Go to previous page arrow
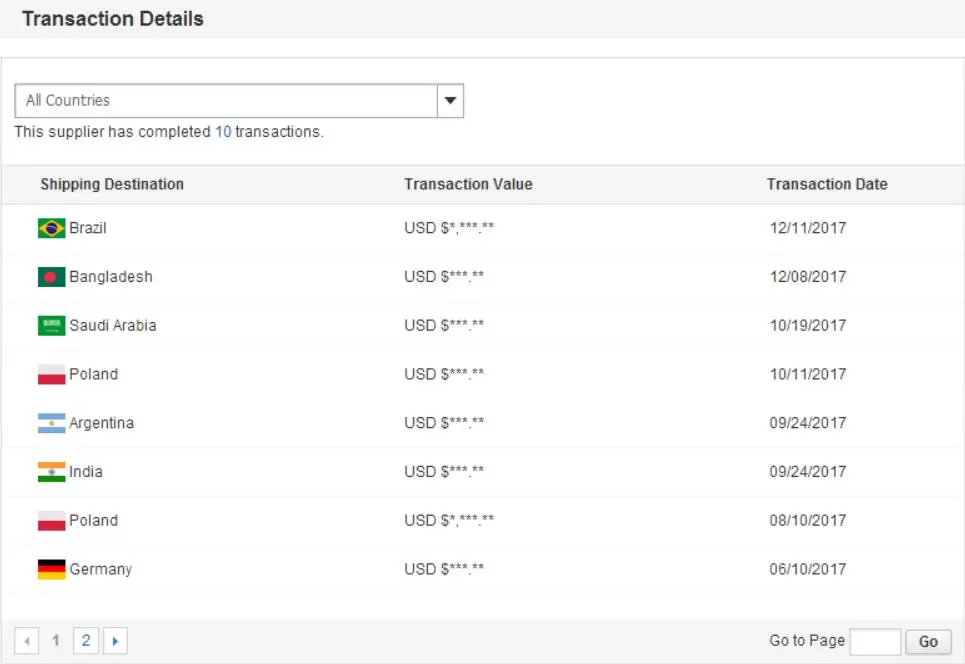 point(27,641)
